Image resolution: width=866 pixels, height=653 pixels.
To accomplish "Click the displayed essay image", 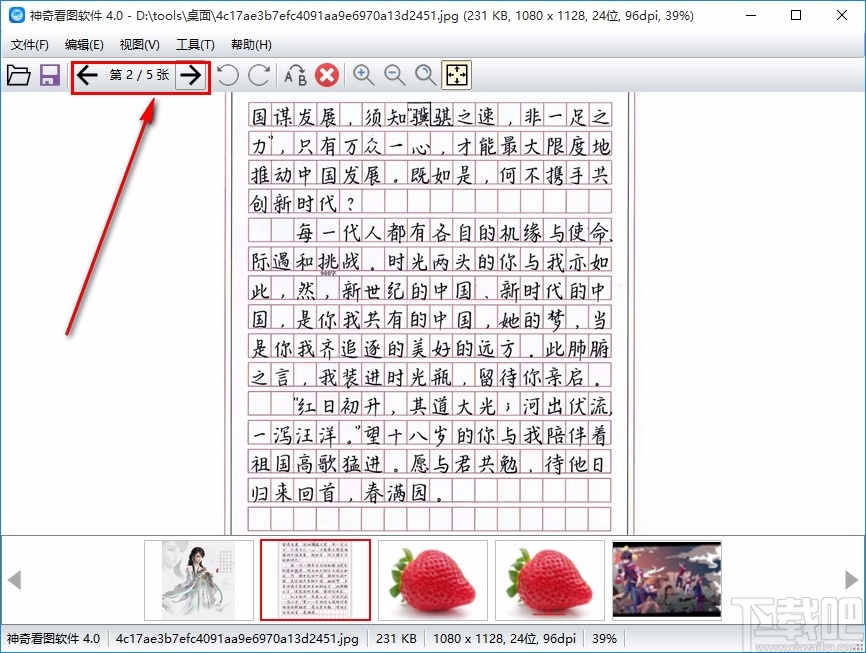I will pos(430,313).
